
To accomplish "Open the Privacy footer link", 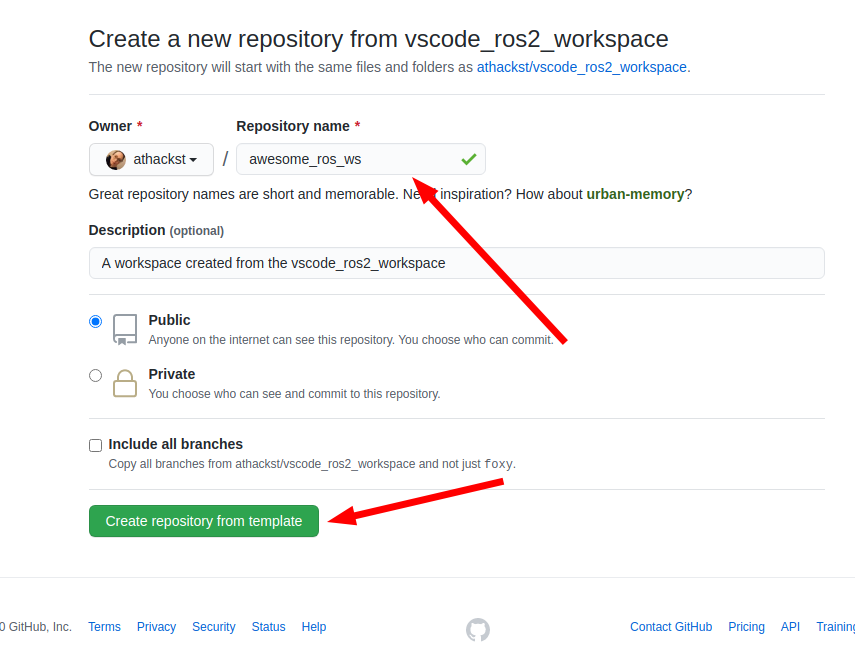I will point(156,627).
